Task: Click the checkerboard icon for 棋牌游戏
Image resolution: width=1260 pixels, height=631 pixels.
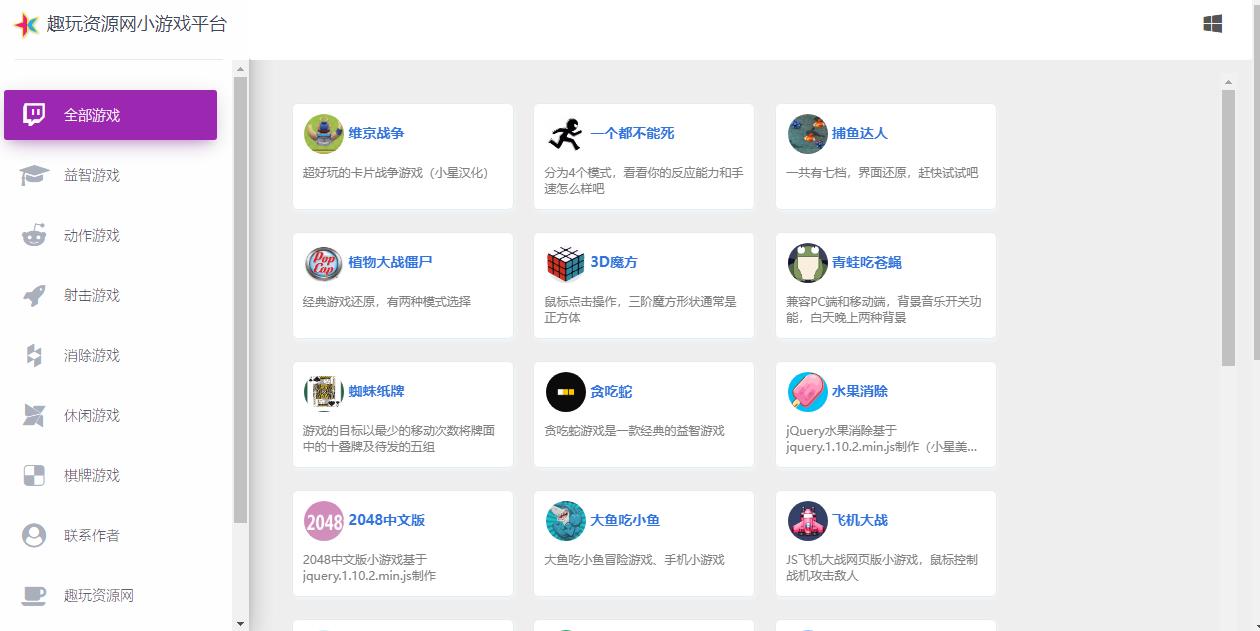Action: [34, 475]
